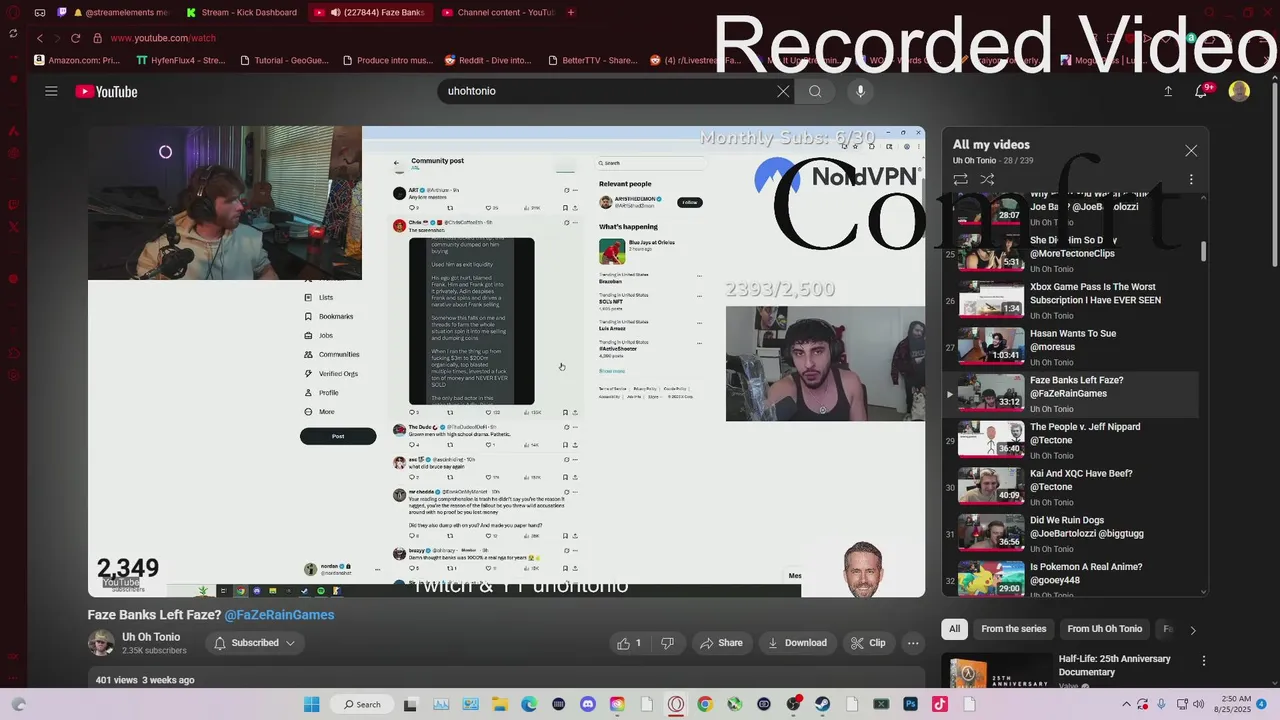This screenshot has height=720, width=1280.
Task: Show hidden system tray icons chevron
Action: [x=1126, y=704]
